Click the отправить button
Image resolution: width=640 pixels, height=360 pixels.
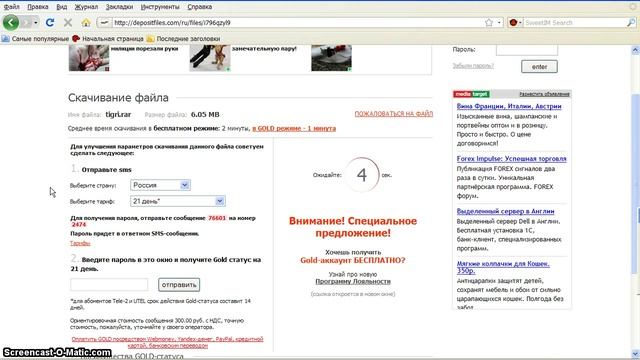click(179, 284)
